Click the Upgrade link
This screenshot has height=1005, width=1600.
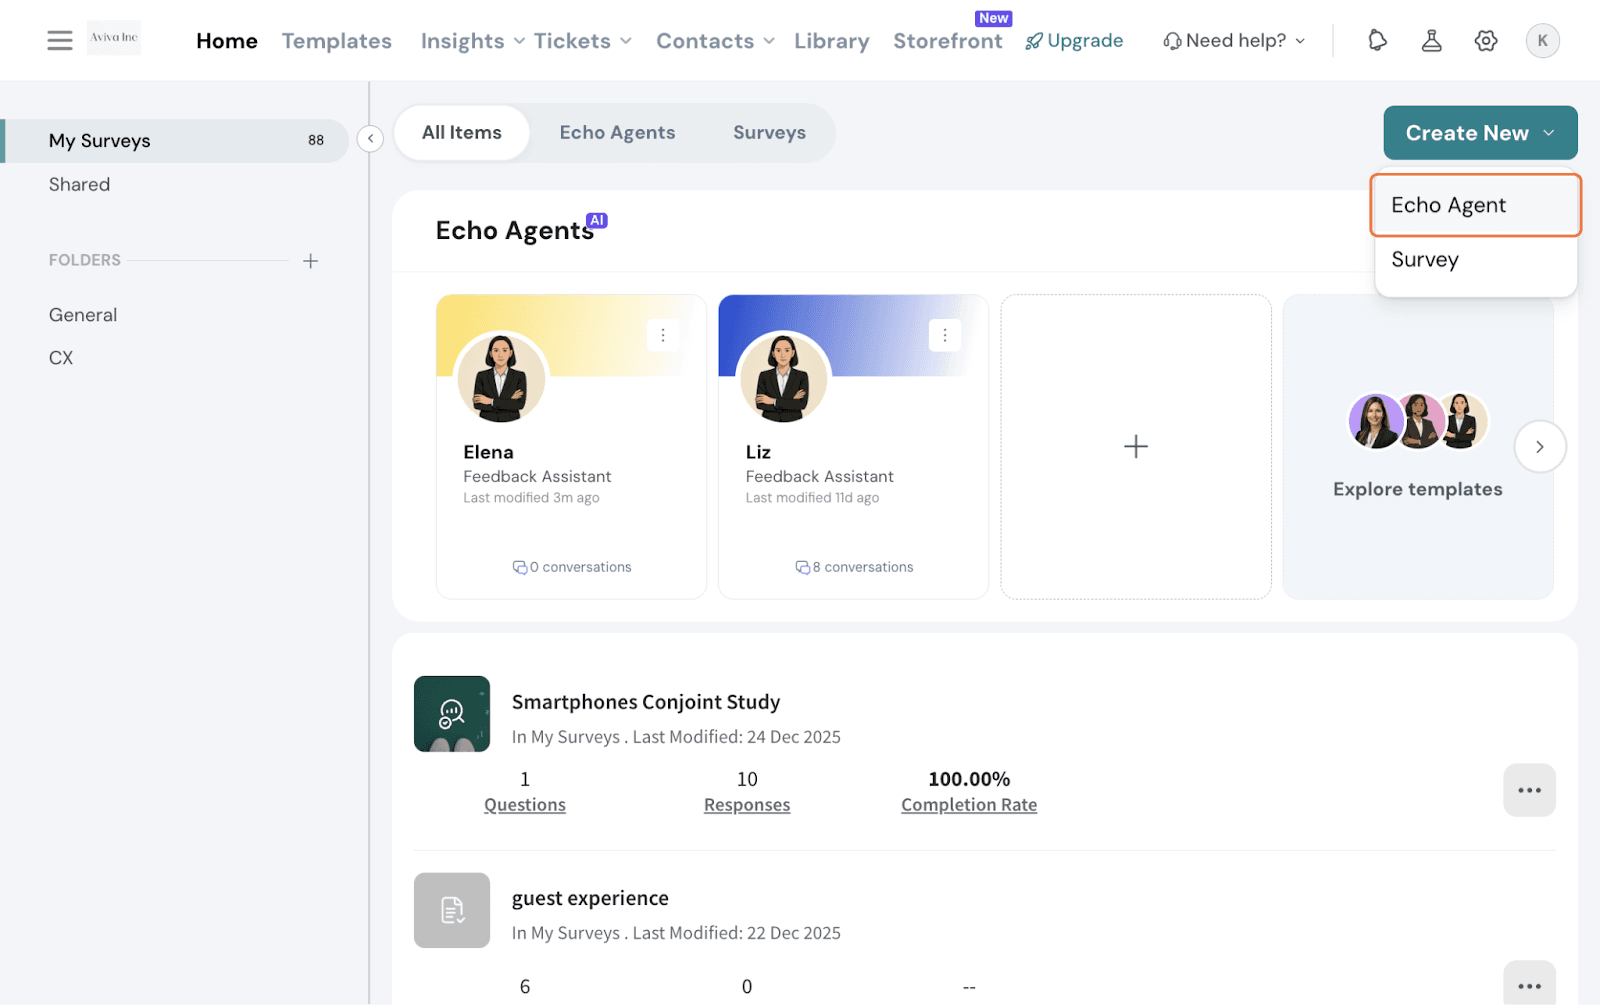click(1074, 41)
